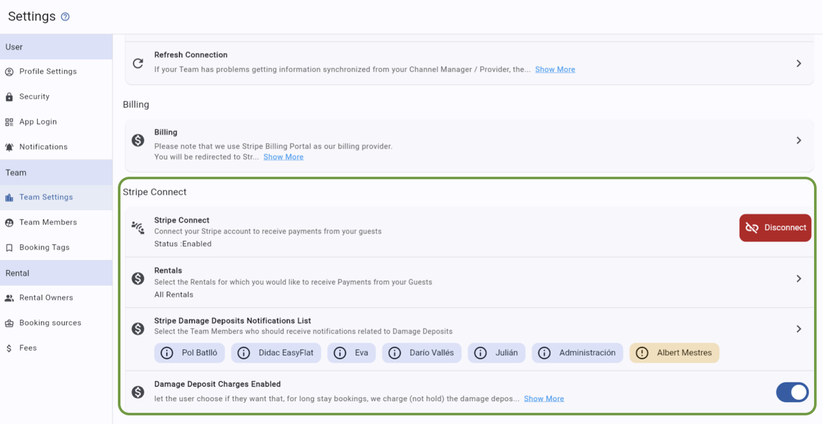Viewport: 828px width, 424px height.
Task: Click the Refresh Connection circular arrow icon
Action: pos(138,63)
